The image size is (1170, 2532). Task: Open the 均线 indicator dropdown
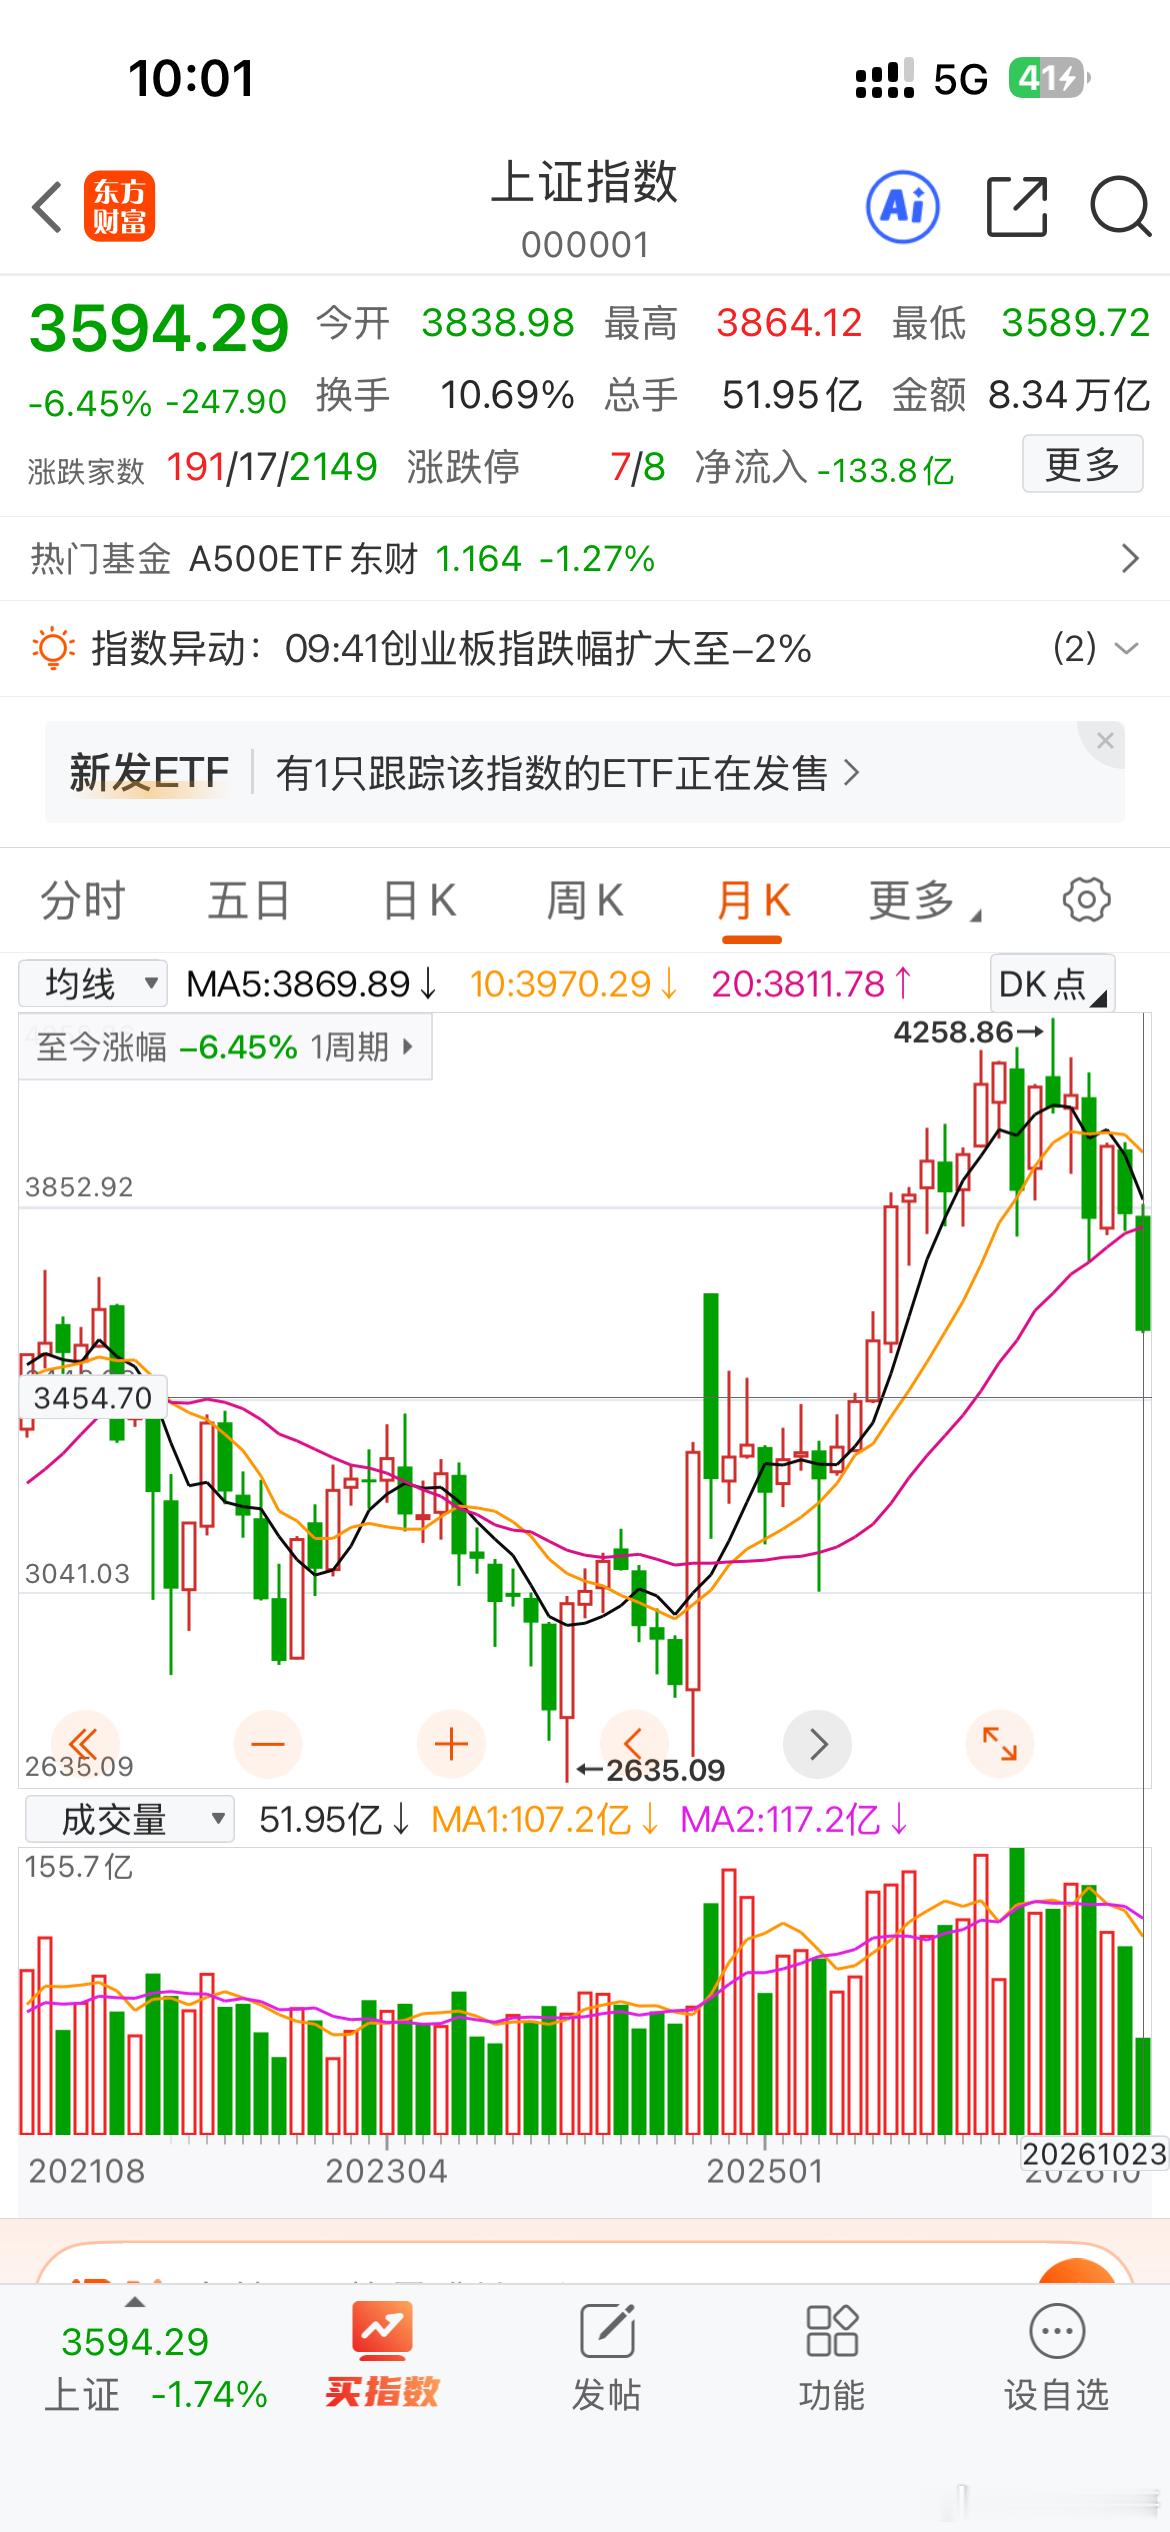(92, 984)
